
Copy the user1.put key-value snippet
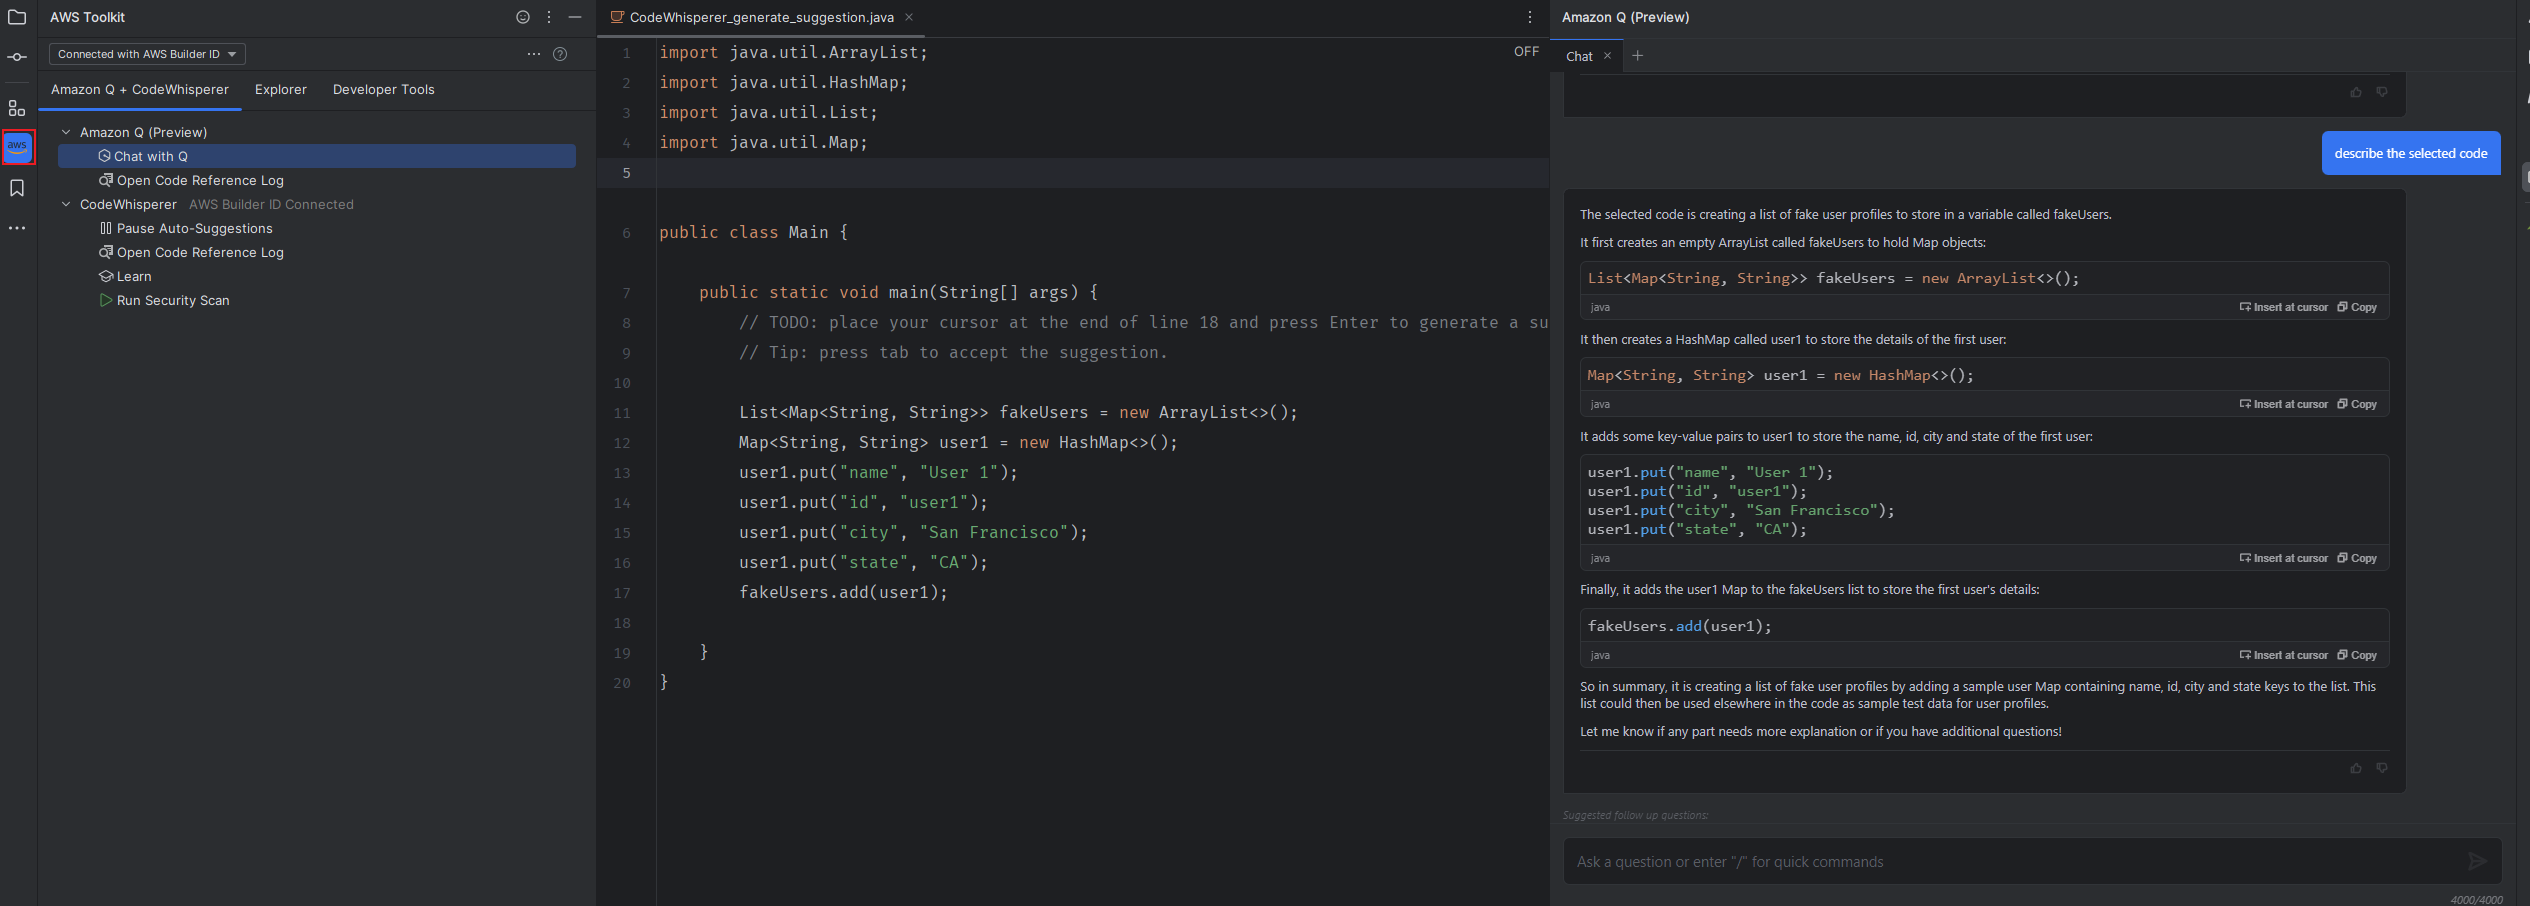click(2357, 558)
